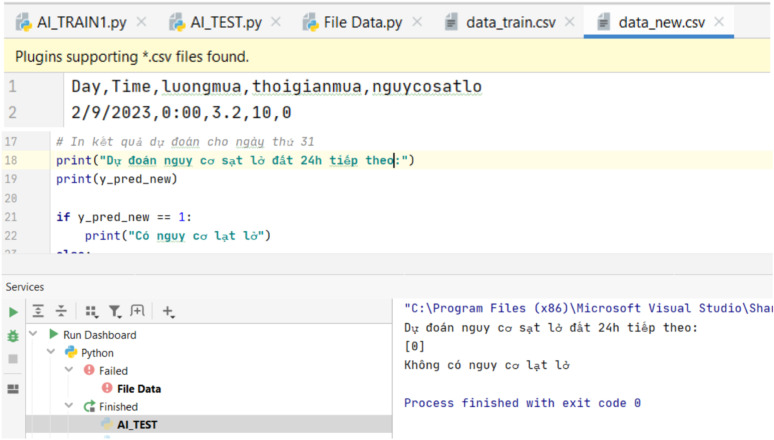This screenshot has height=440, width=774.
Task: Open the Group By dropdown in Services
Action: (91, 312)
